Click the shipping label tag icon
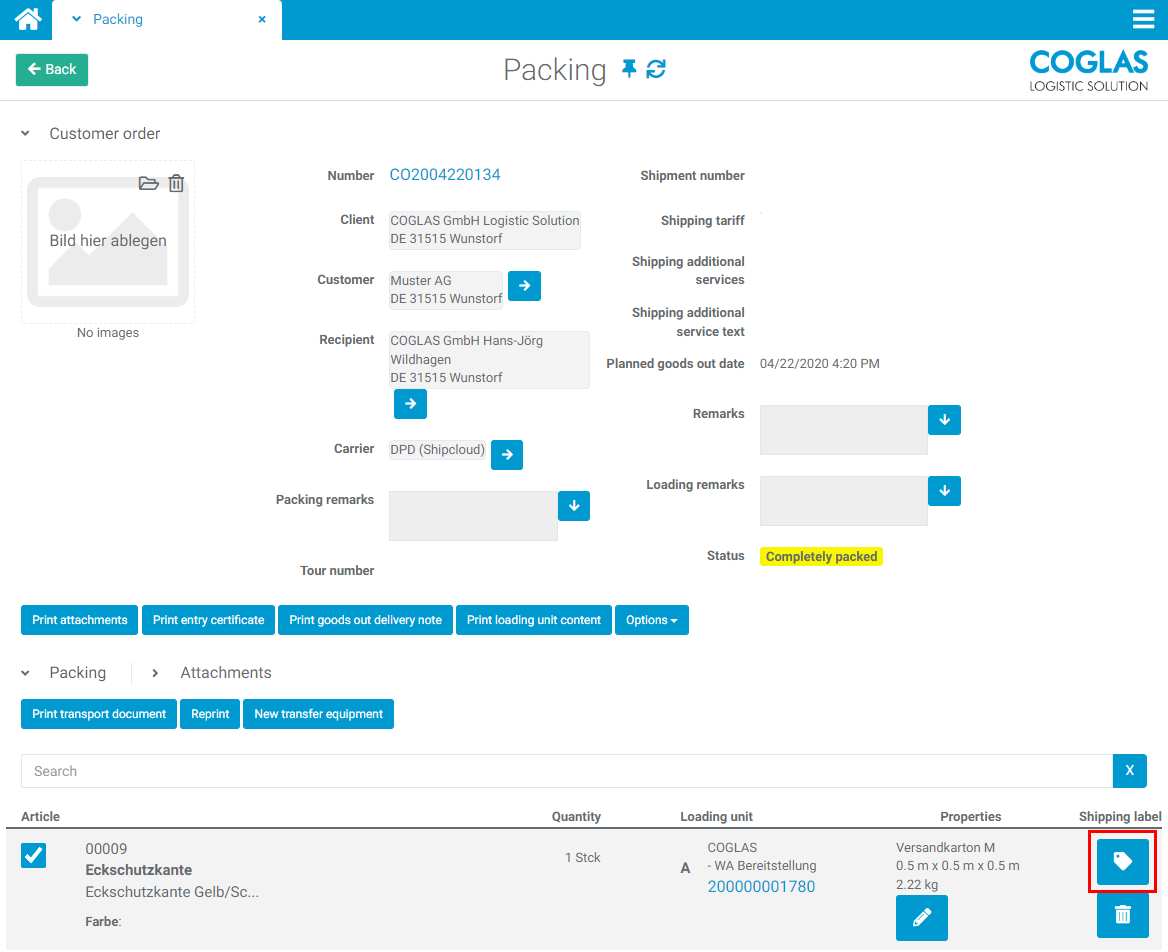1168x952 pixels. [x=1122, y=861]
